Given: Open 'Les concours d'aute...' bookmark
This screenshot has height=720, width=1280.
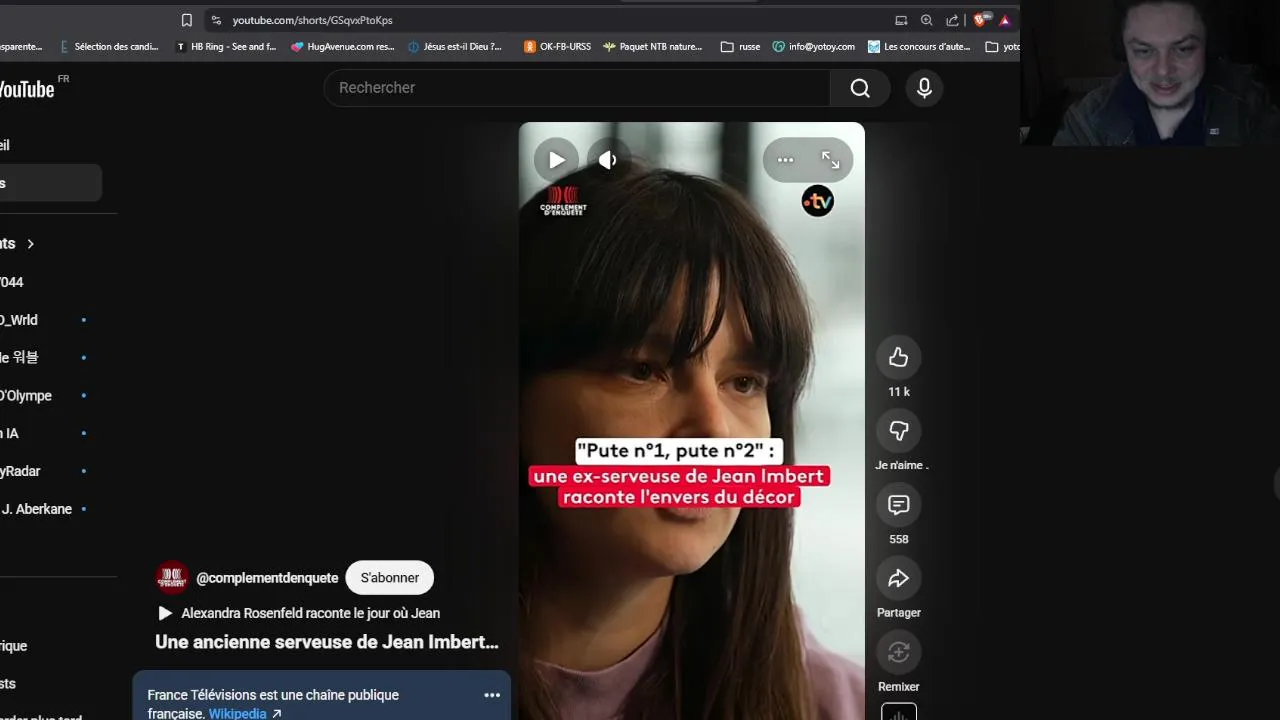Looking at the screenshot, I should 919,46.
